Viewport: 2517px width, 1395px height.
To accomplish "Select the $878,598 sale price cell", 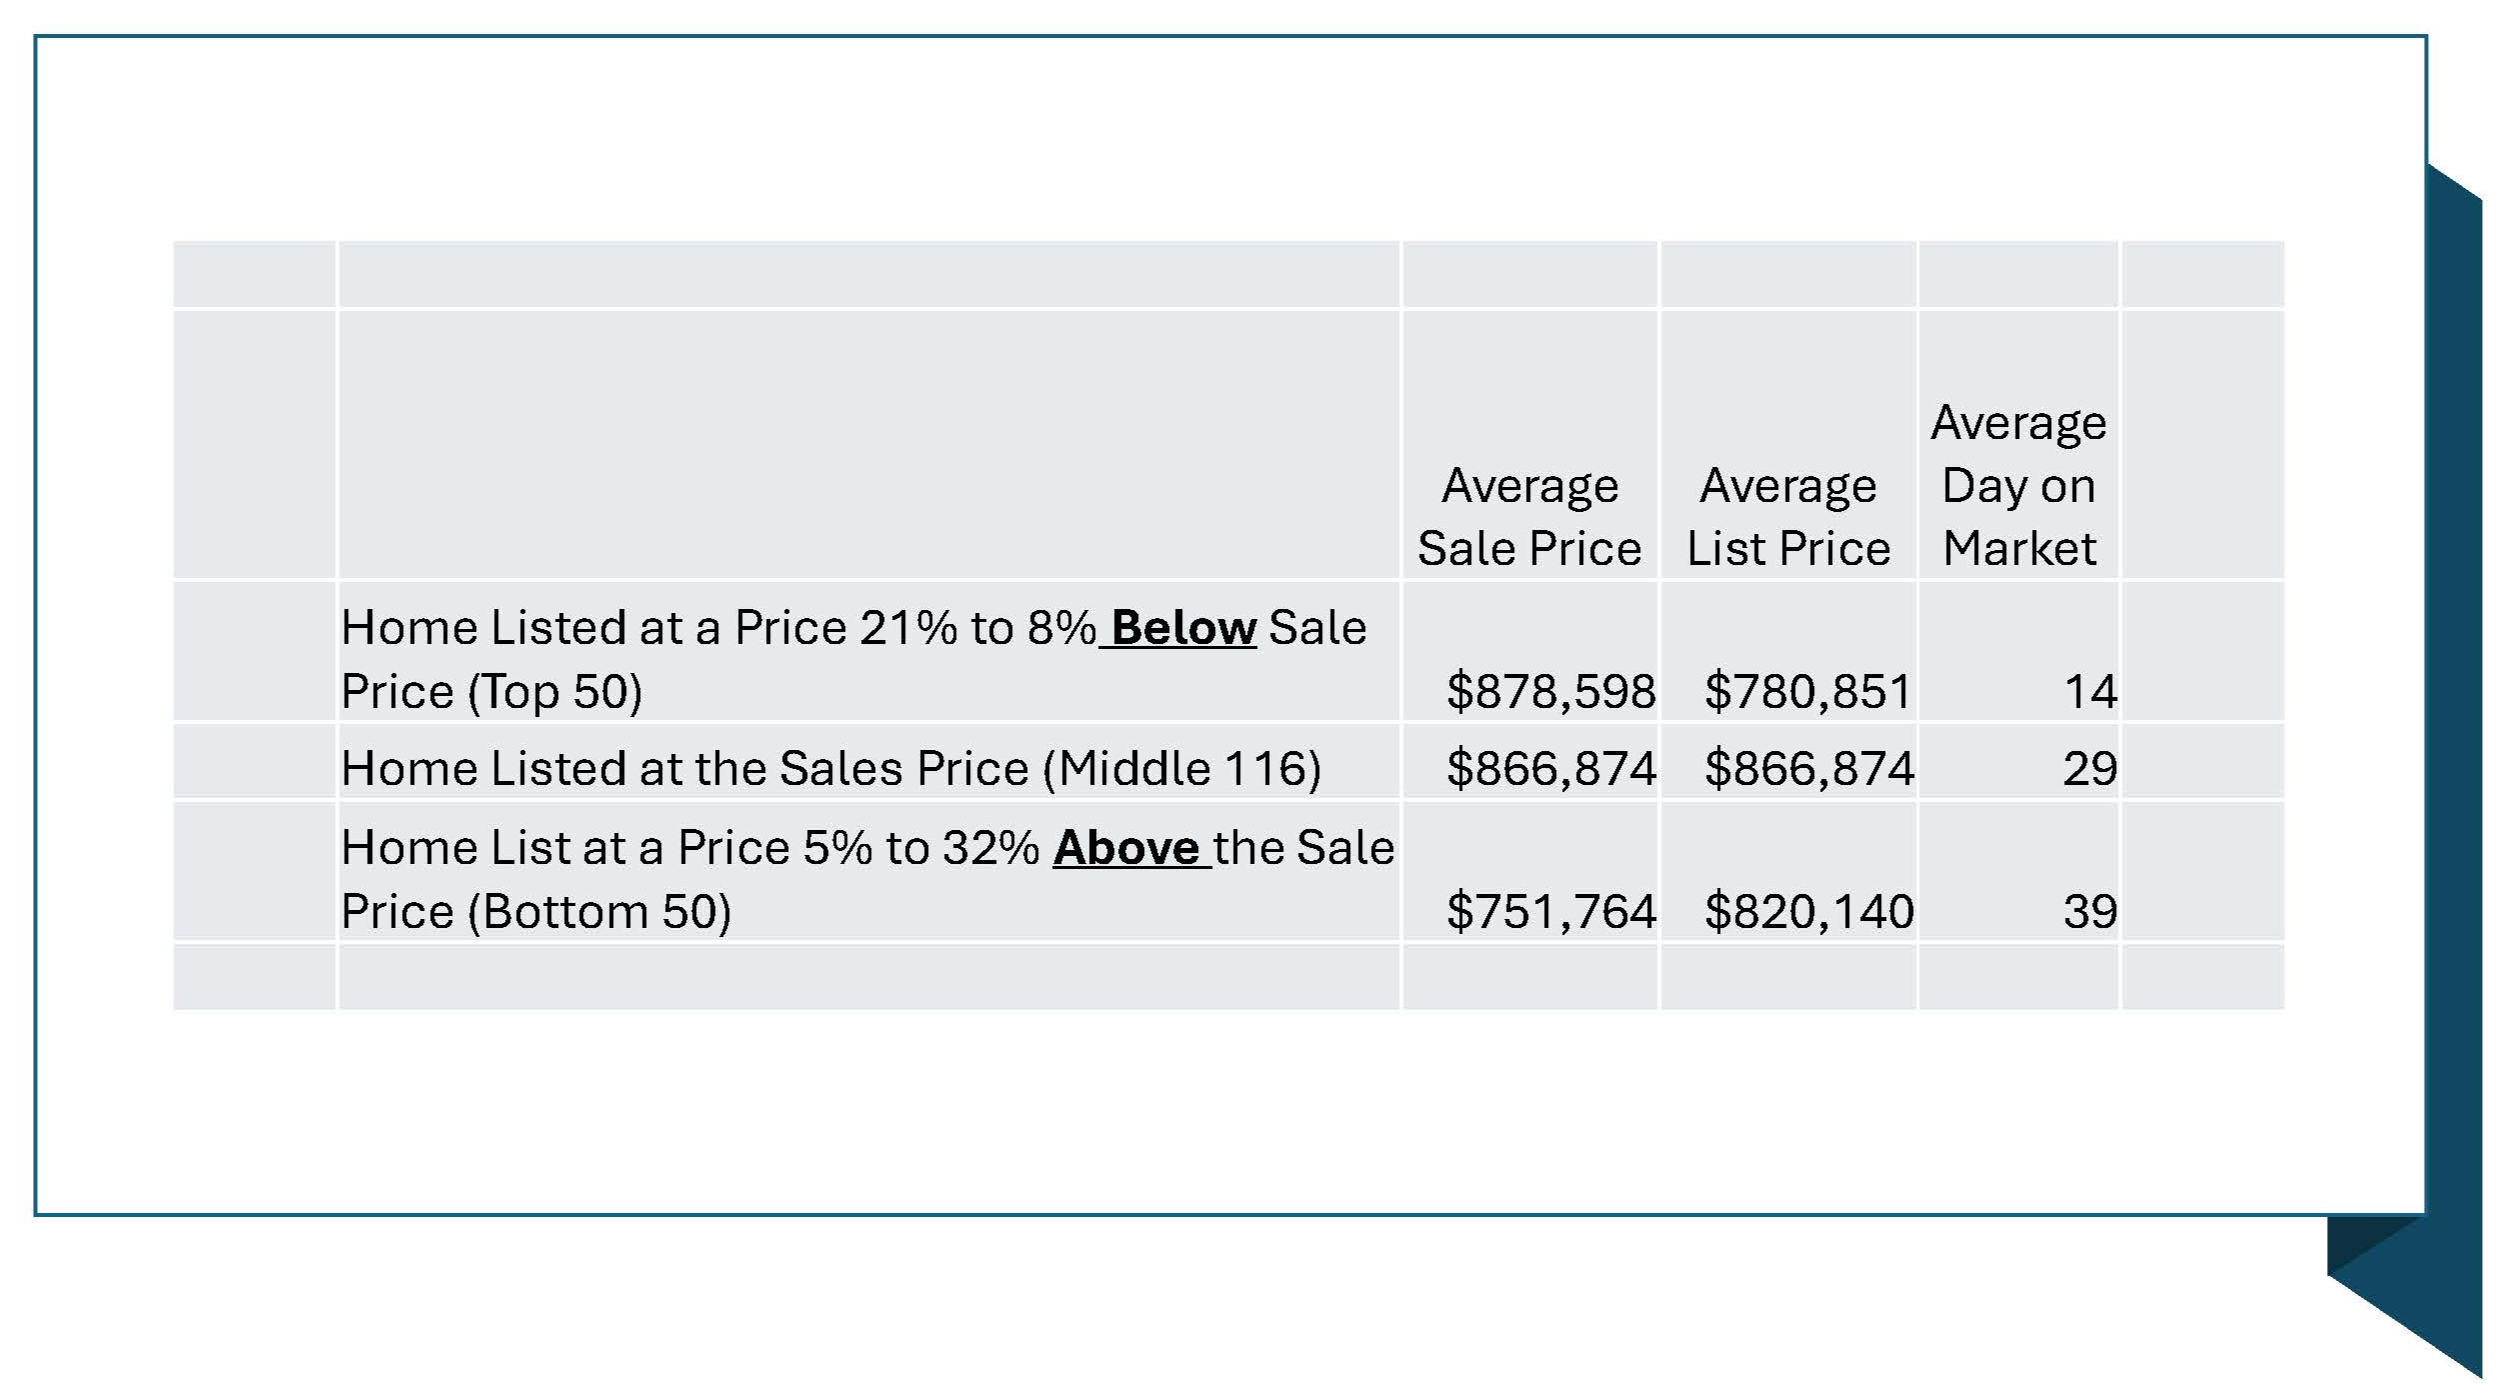I will click(1551, 692).
